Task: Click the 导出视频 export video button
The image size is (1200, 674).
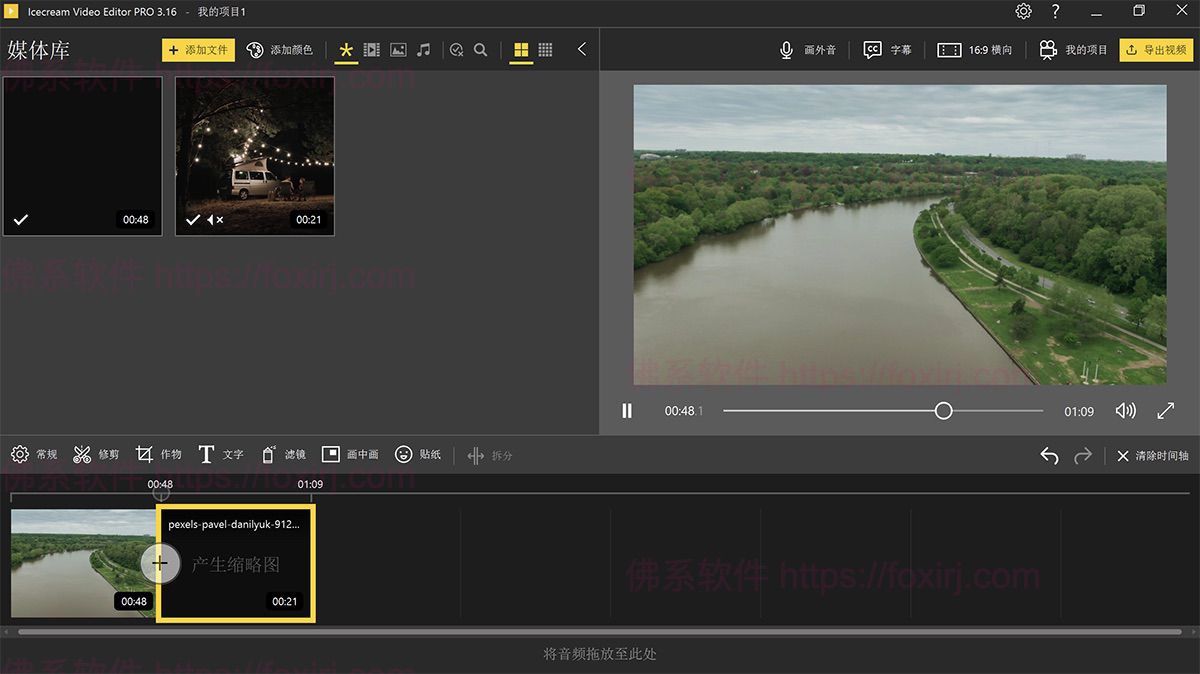Action: [x=1155, y=49]
